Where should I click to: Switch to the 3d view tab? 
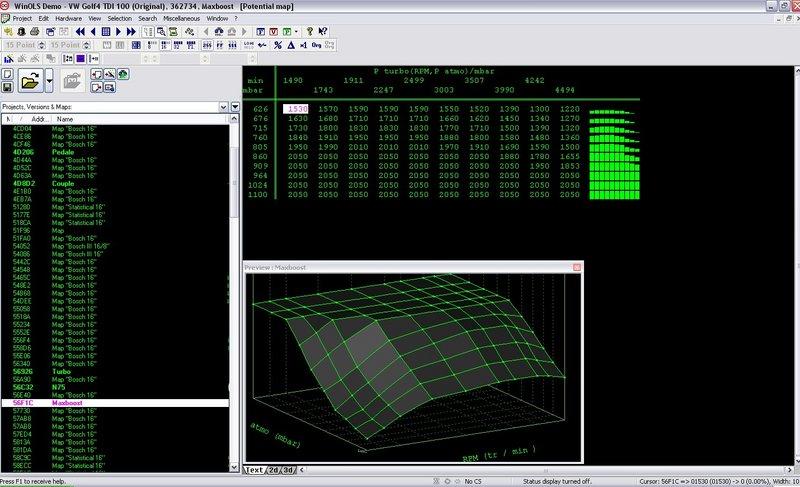point(288,470)
